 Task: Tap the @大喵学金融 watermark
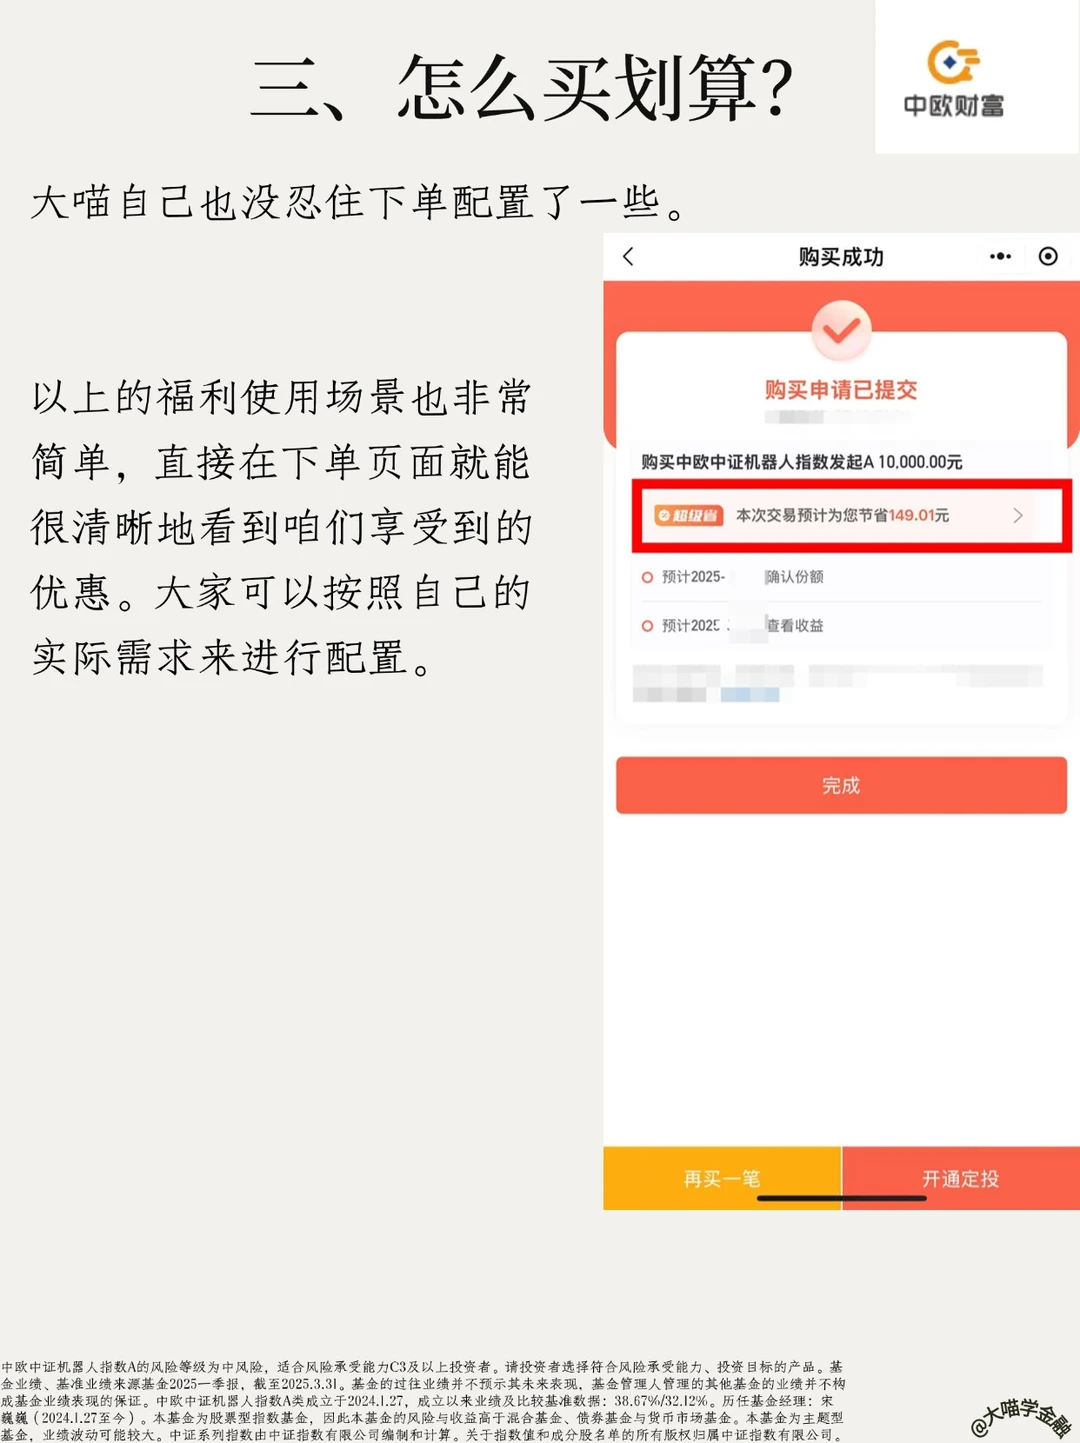tap(1020, 1415)
